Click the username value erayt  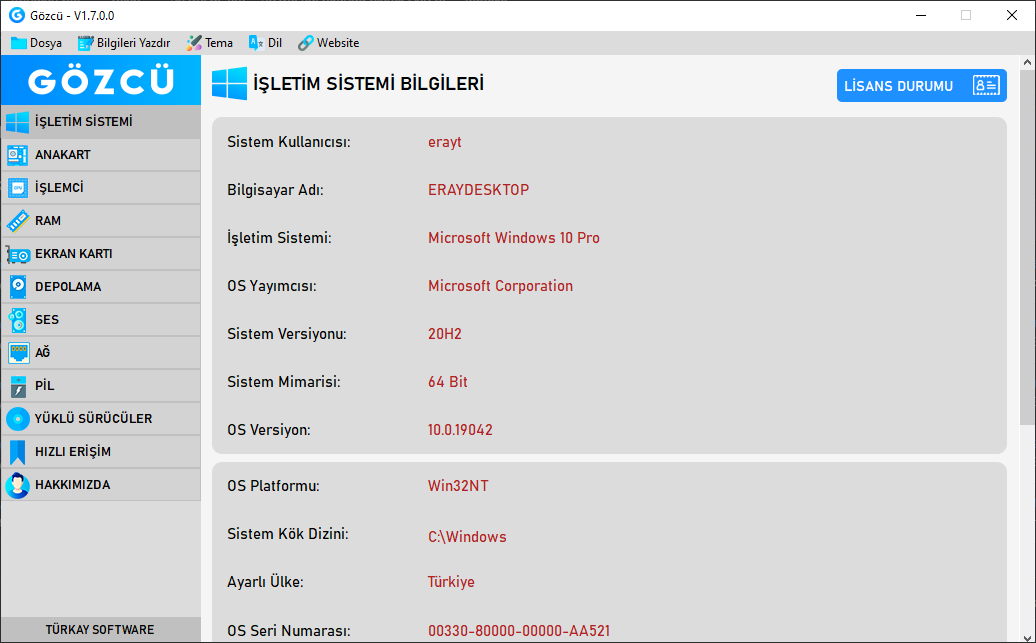(x=445, y=142)
